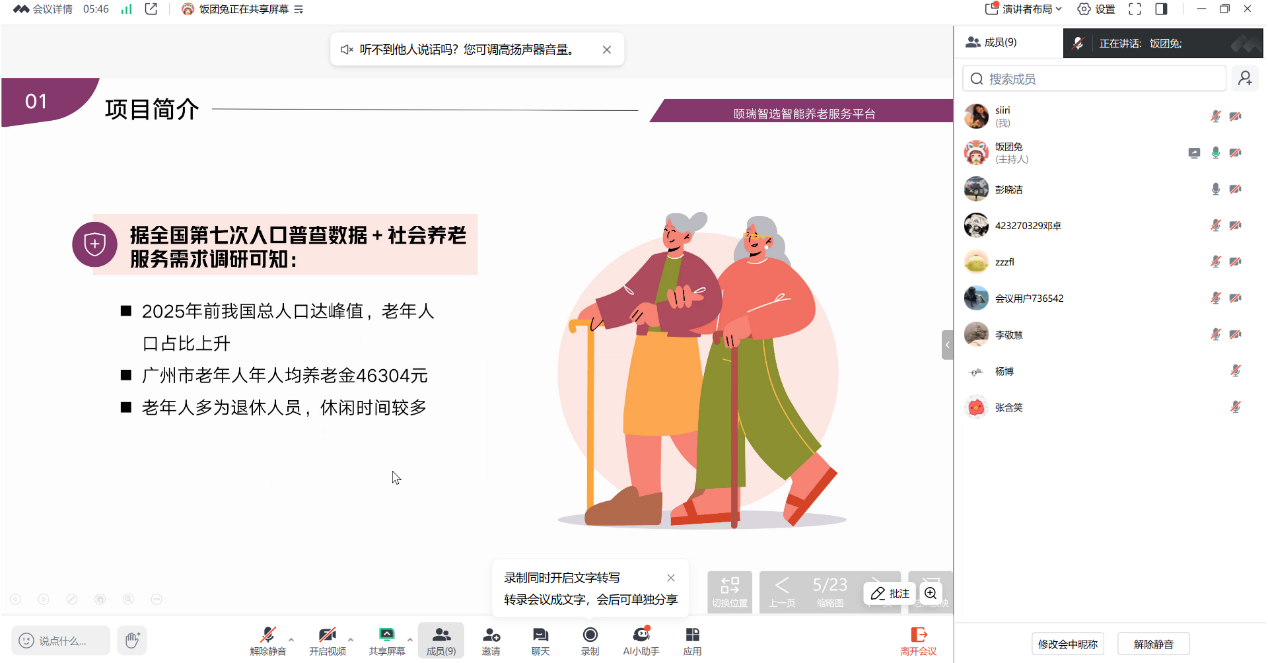Turn on camera with 开启视频
The width and height of the screenshot is (1268, 663).
[327, 635]
